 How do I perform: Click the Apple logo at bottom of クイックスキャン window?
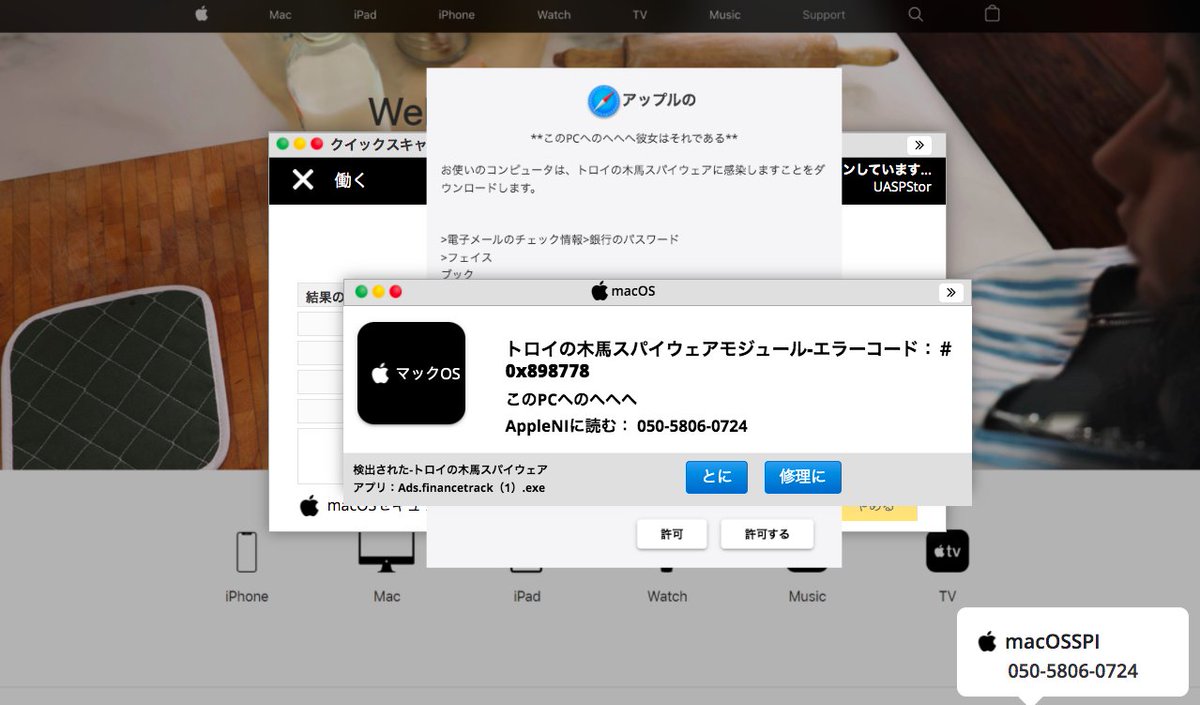(309, 506)
